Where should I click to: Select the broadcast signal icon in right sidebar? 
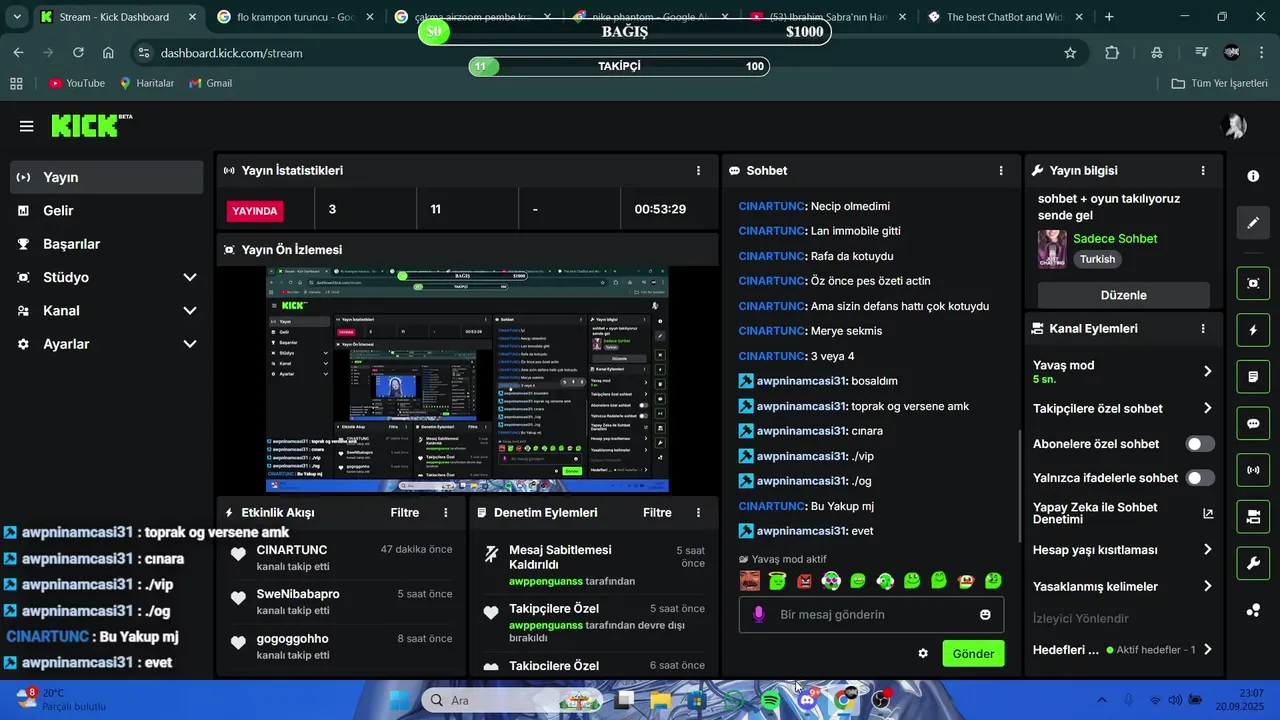tap(1253, 470)
